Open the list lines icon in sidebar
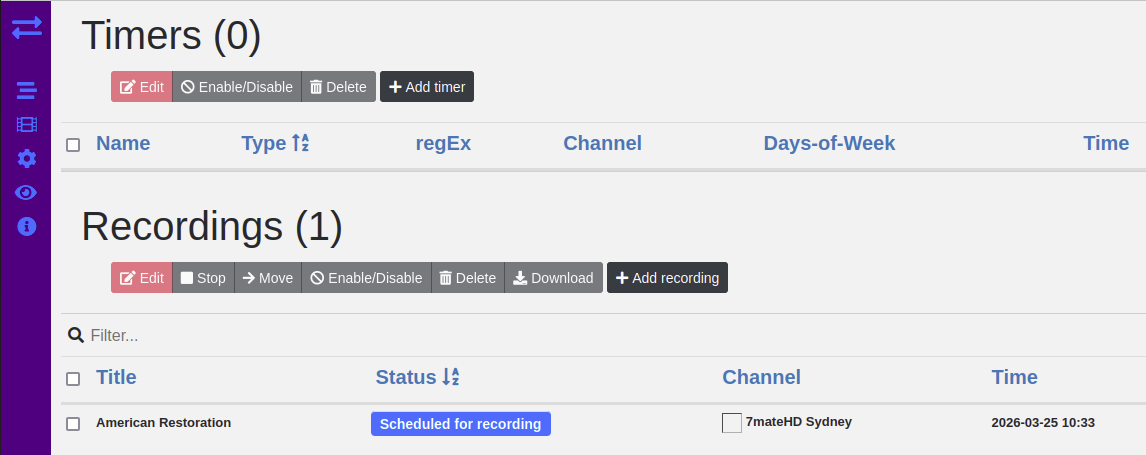 (x=26, y=91)
